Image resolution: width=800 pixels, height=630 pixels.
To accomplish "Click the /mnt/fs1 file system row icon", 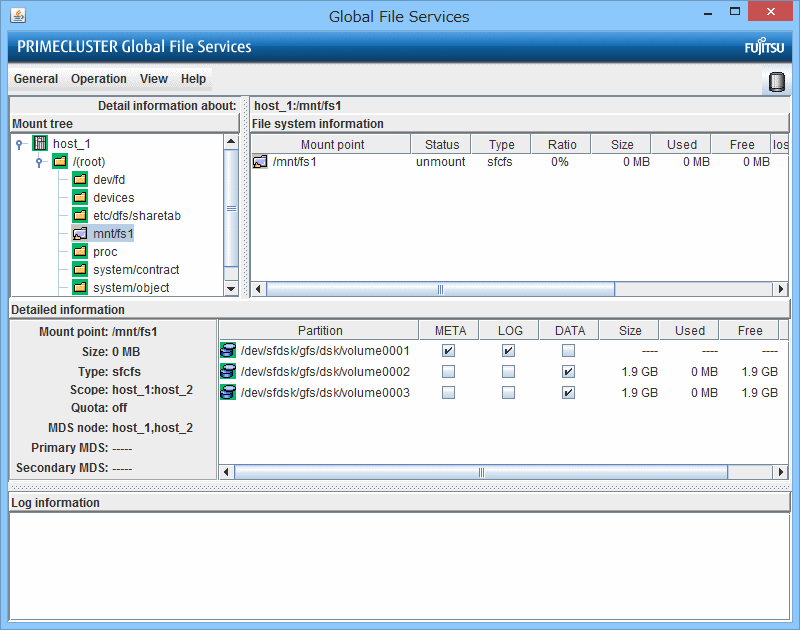I will pyautogui.click(x=260, y=162).
